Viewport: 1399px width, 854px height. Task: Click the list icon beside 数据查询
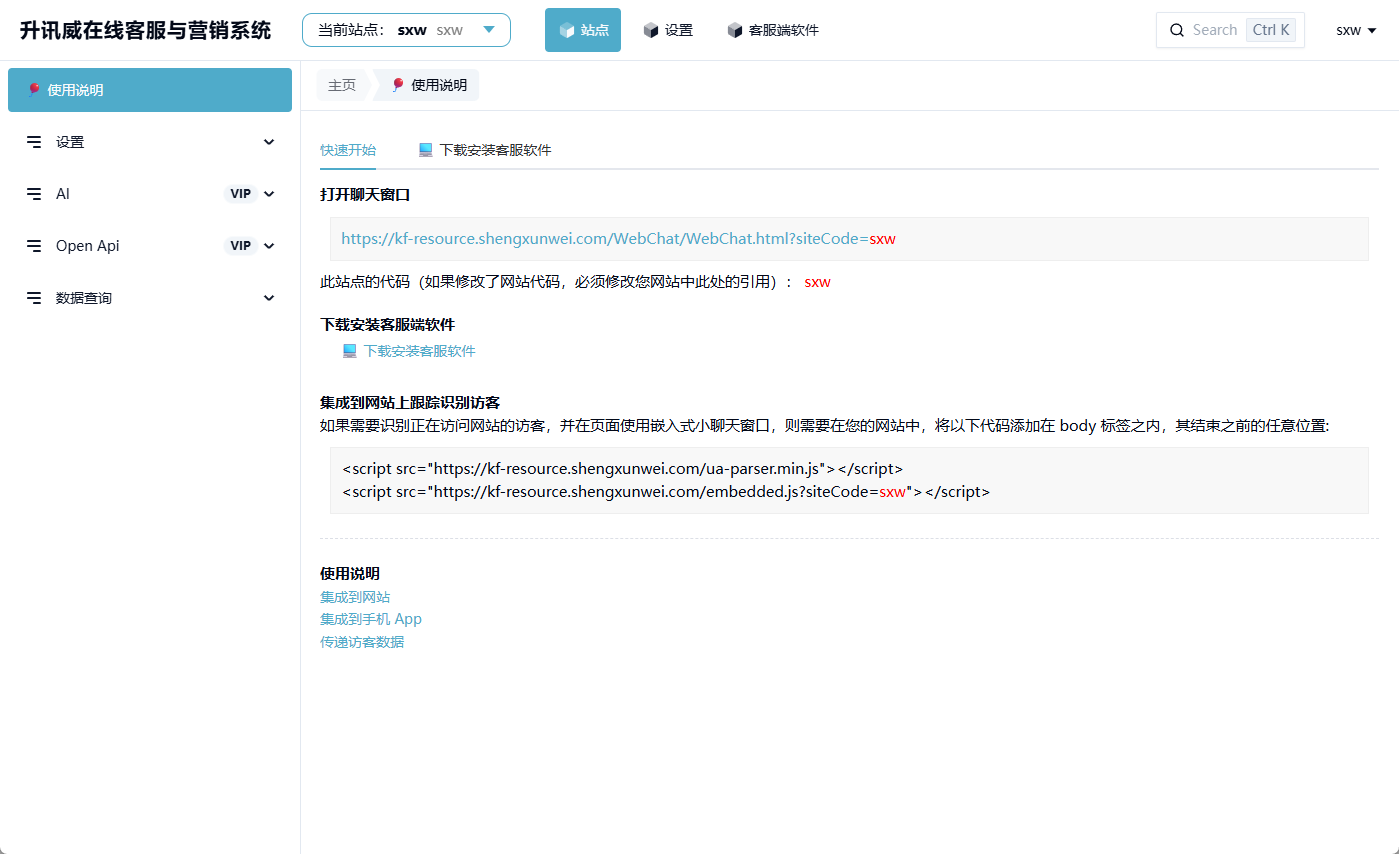point(34,298)
